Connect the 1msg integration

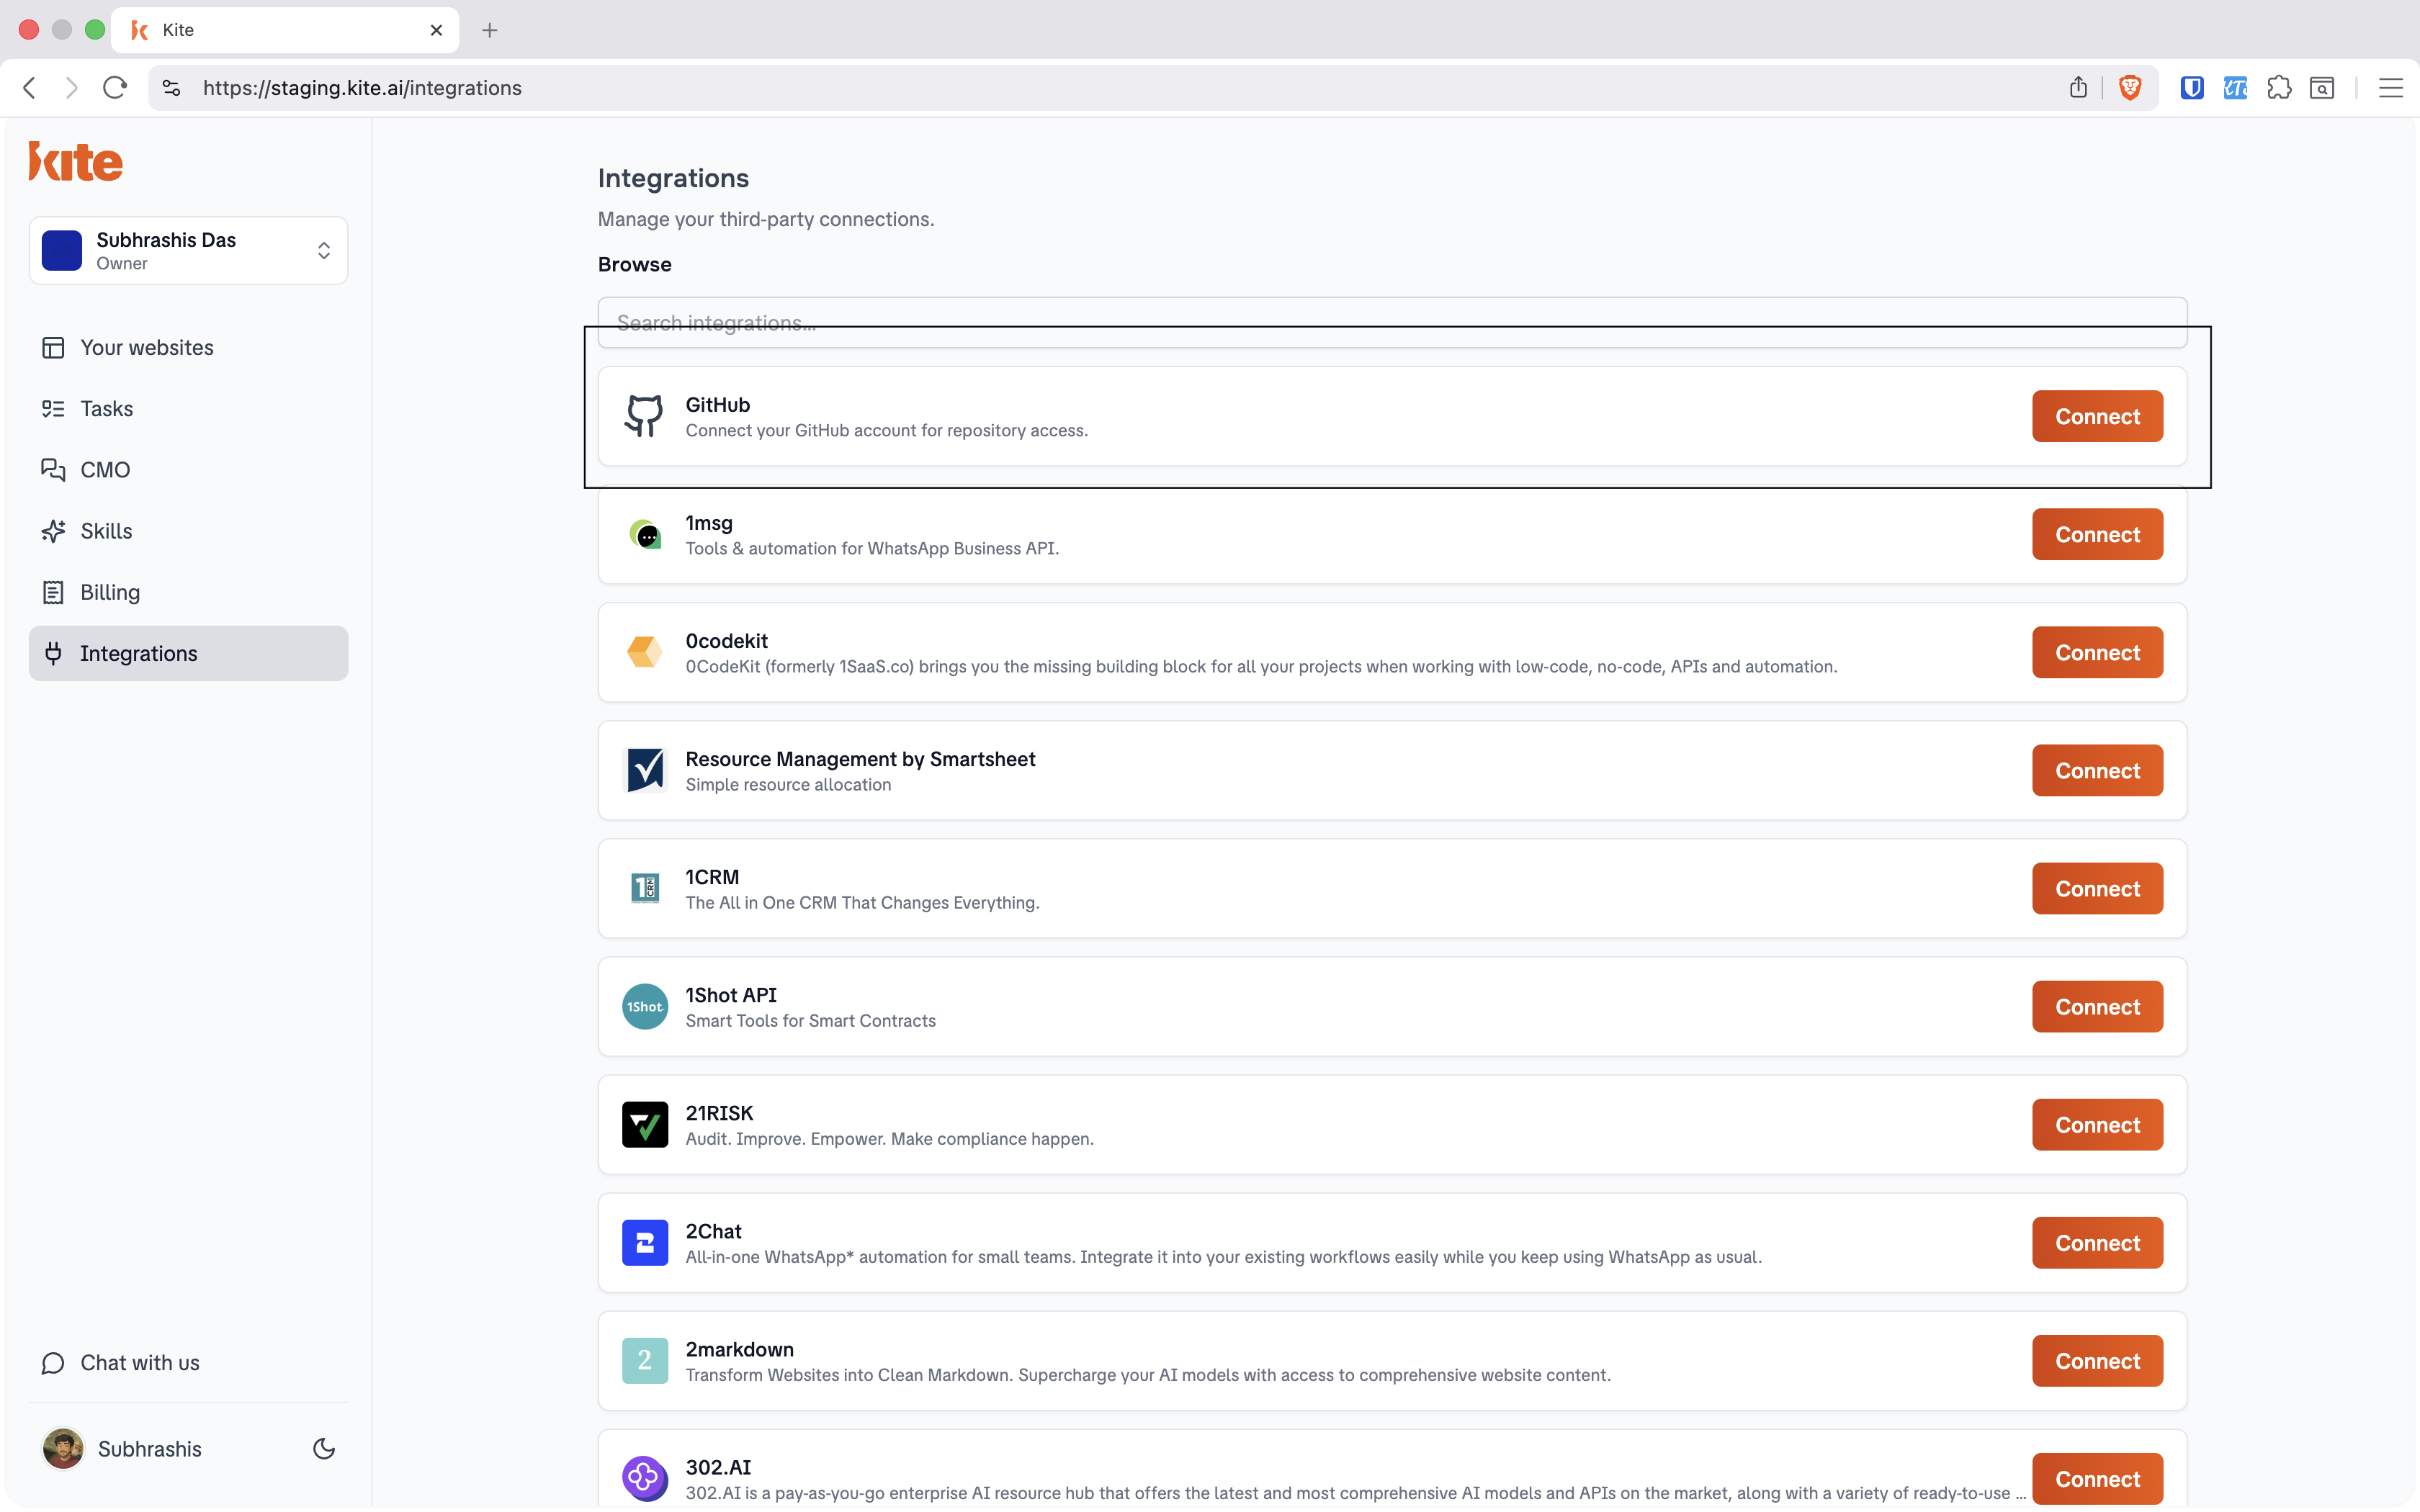[x=2097, y=534]
